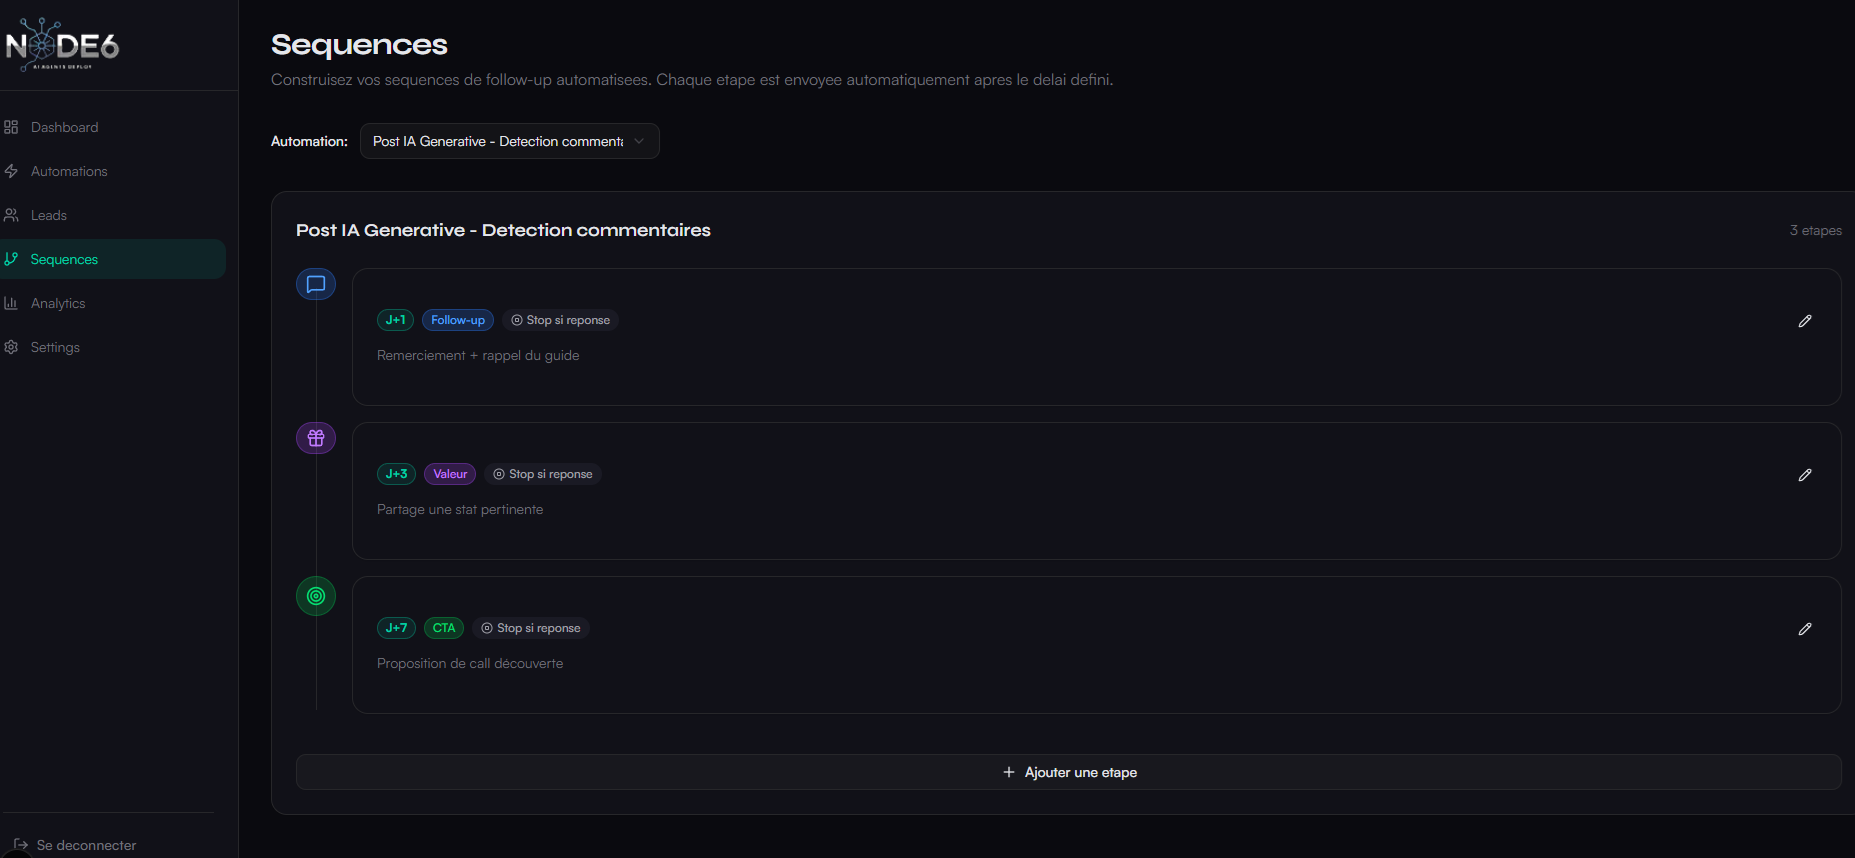Viewport: 1855px width, 858px height.
Task: Click Ajouter une etape button
Action: tap(1068, 772)
